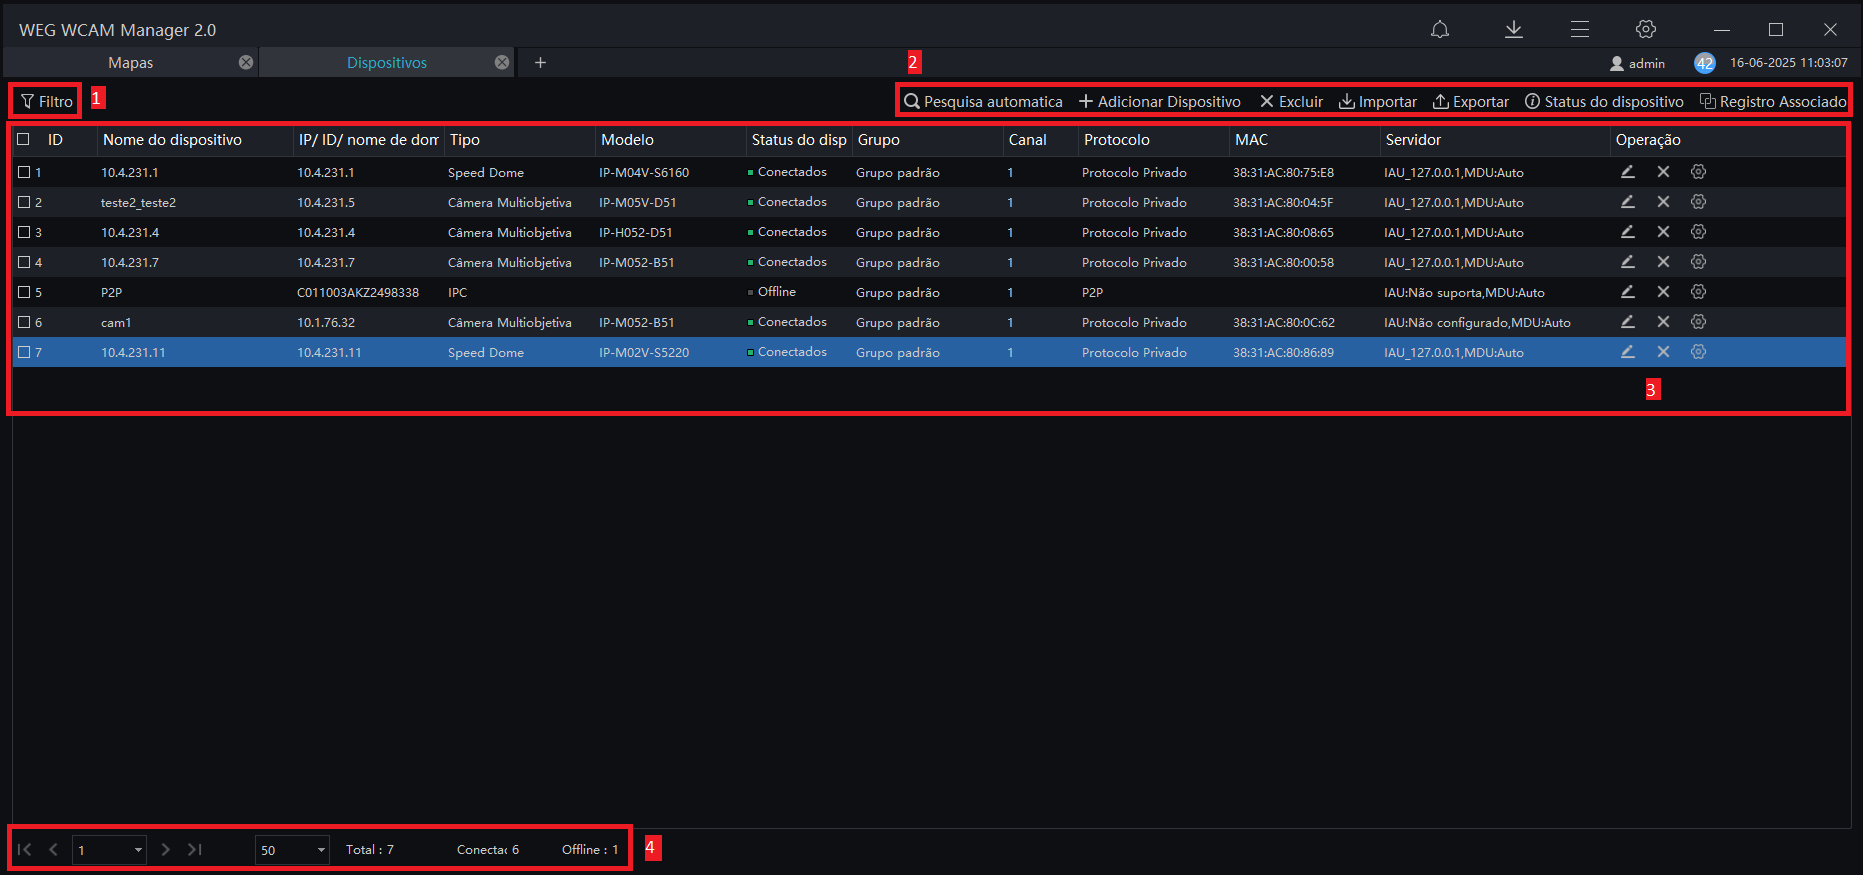Sort by Nome do dispositivo column header

[195, 140]
